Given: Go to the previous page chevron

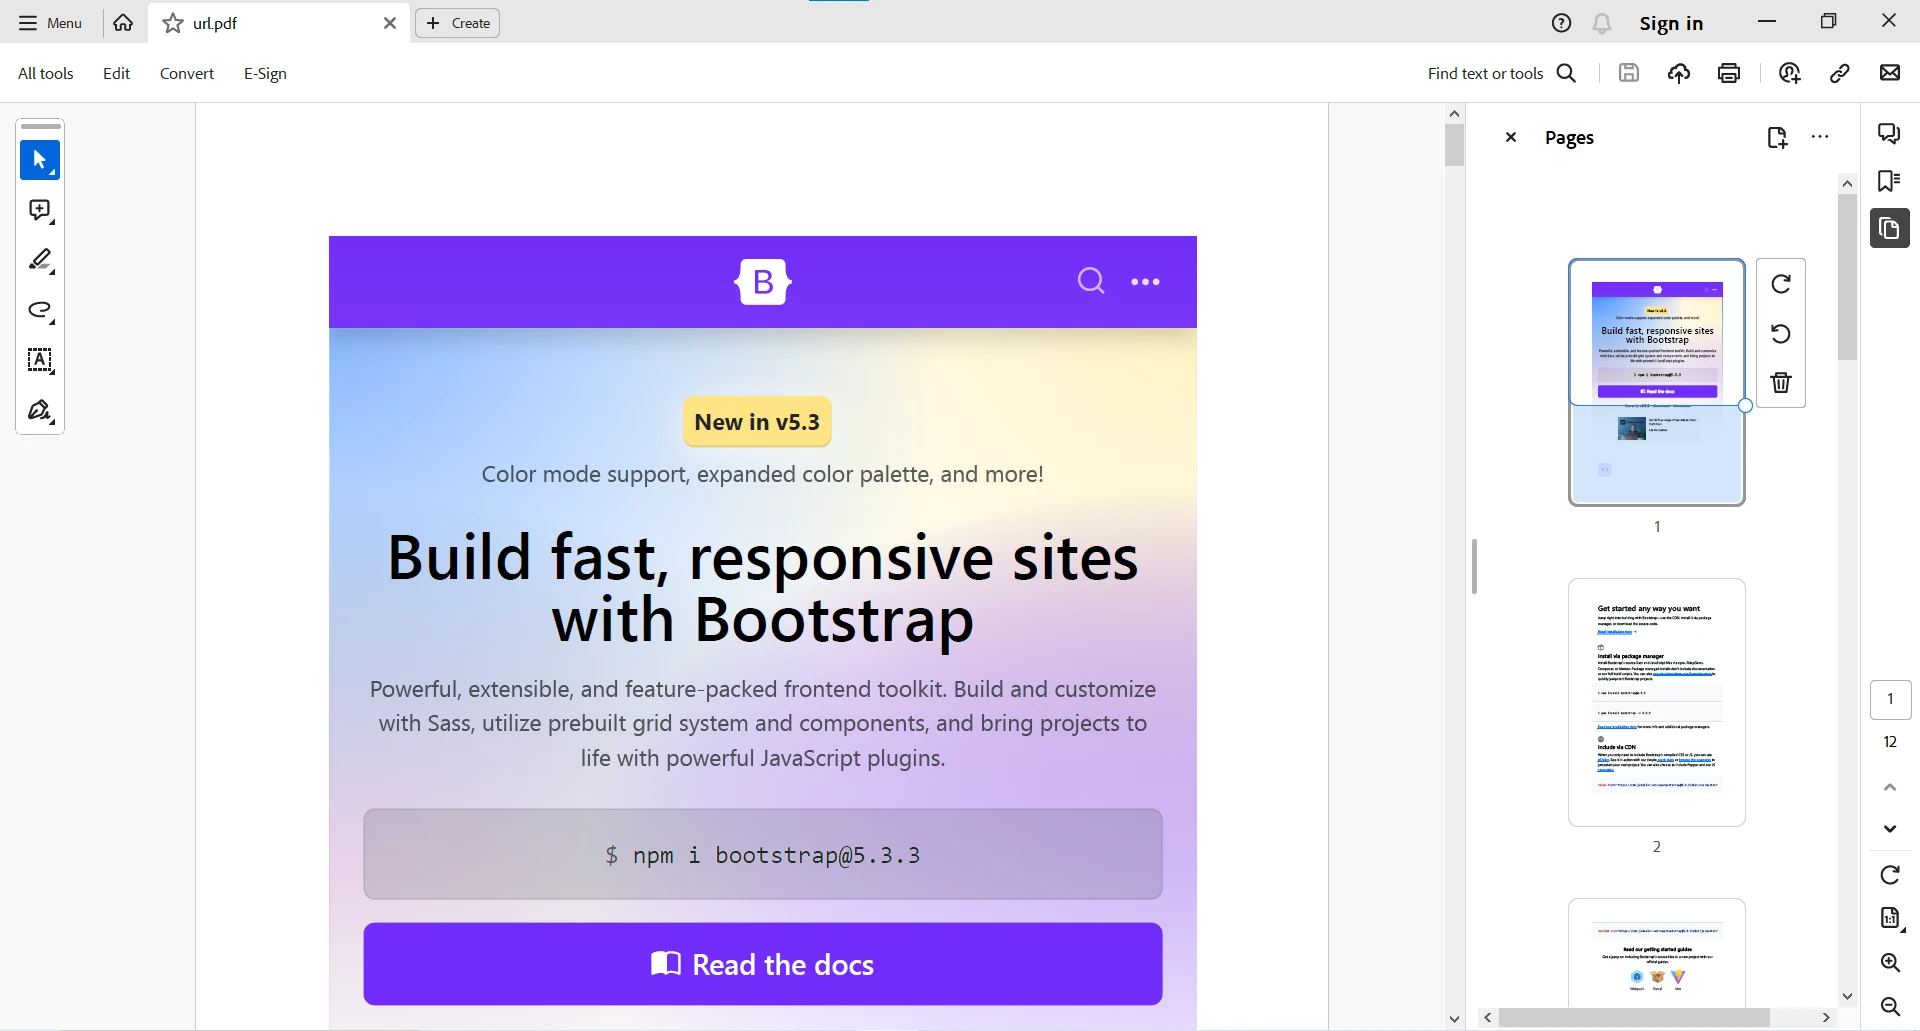Looking at the screenshot, I should coord(1890,788).
